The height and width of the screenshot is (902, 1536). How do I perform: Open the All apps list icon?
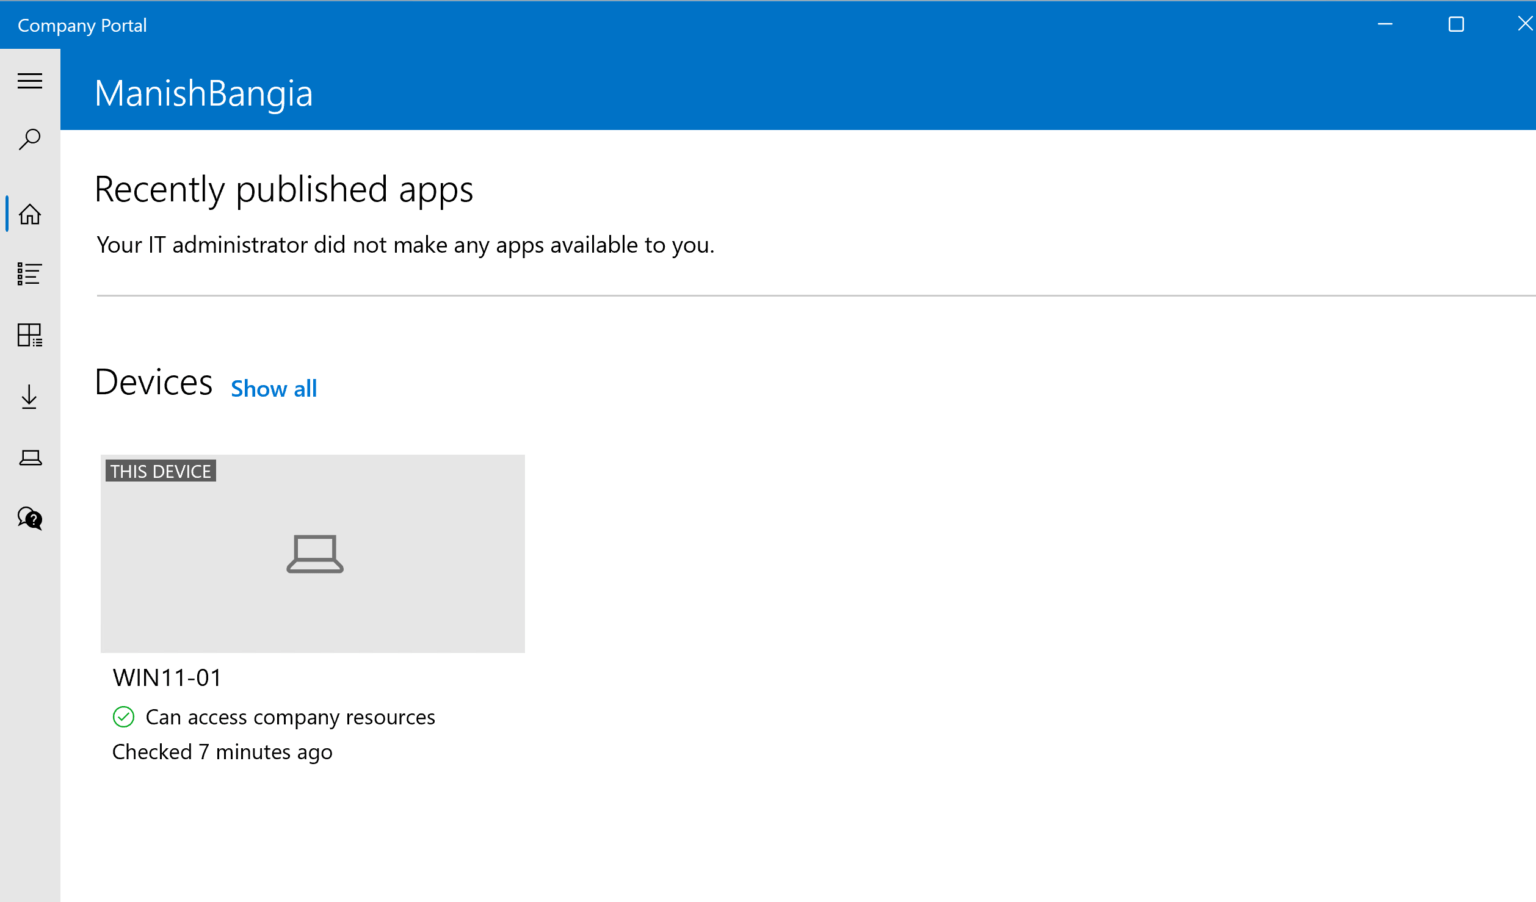(x=30, y=273)
